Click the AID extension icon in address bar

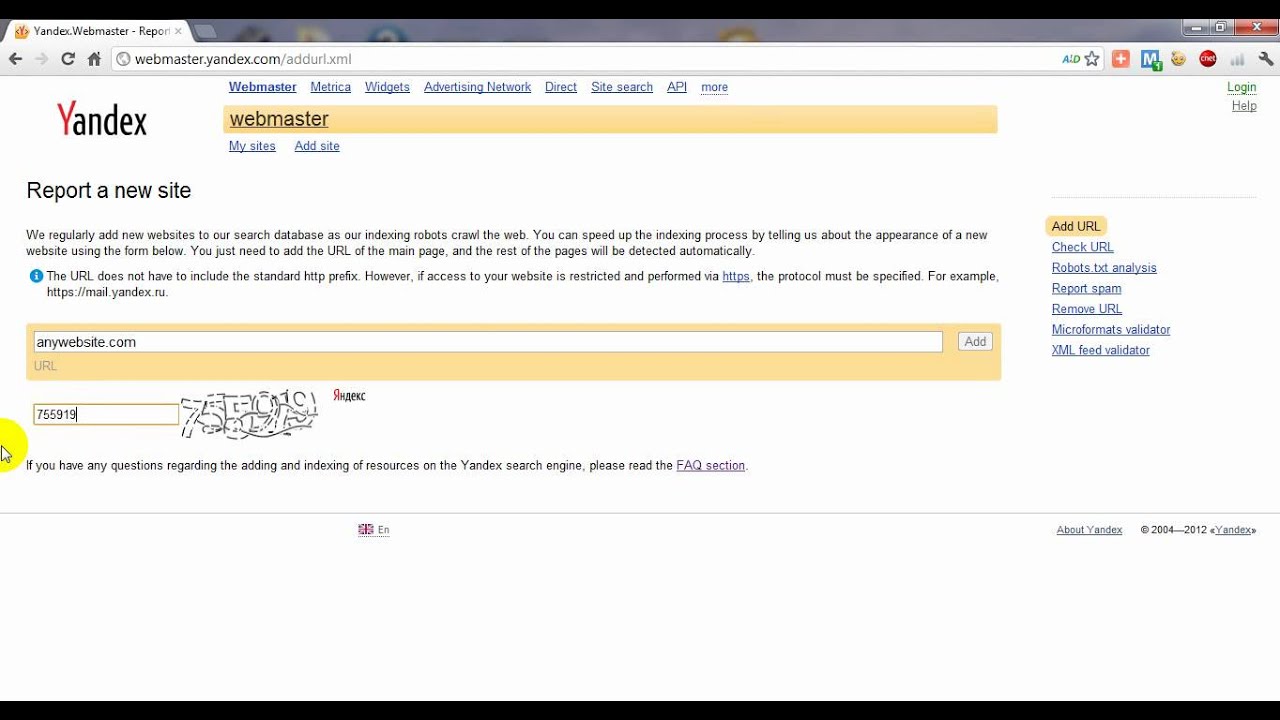pos(1071,59)
